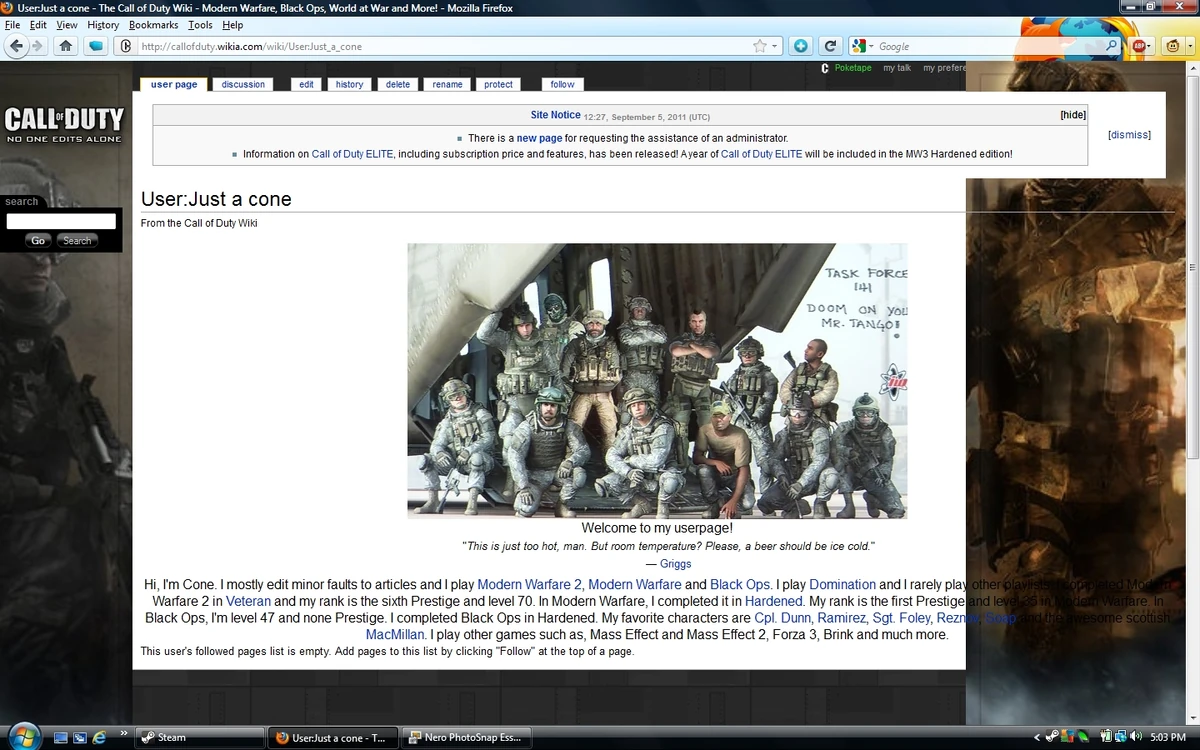Viewport: 1200px width, 750px height.
Task: Click Show Desktop in quick launch
Action: click(62, 738)
